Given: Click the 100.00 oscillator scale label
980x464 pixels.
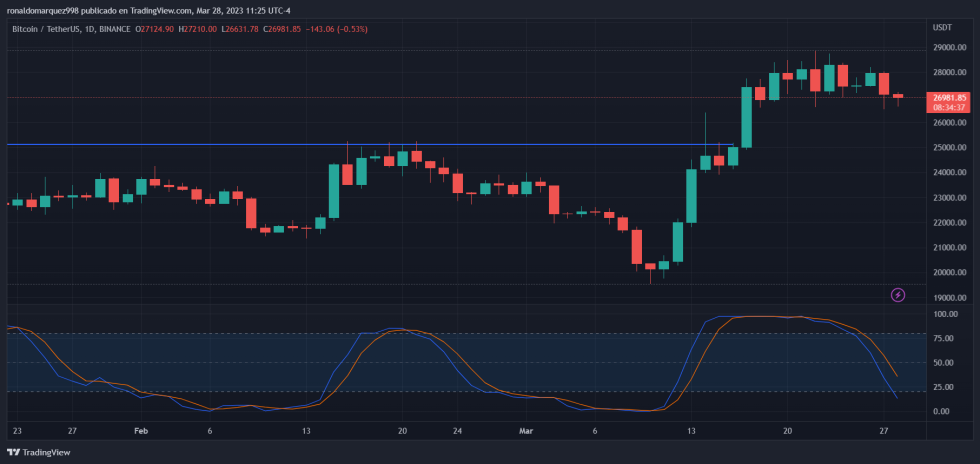Looking at the screenshot, I should 943,314.
